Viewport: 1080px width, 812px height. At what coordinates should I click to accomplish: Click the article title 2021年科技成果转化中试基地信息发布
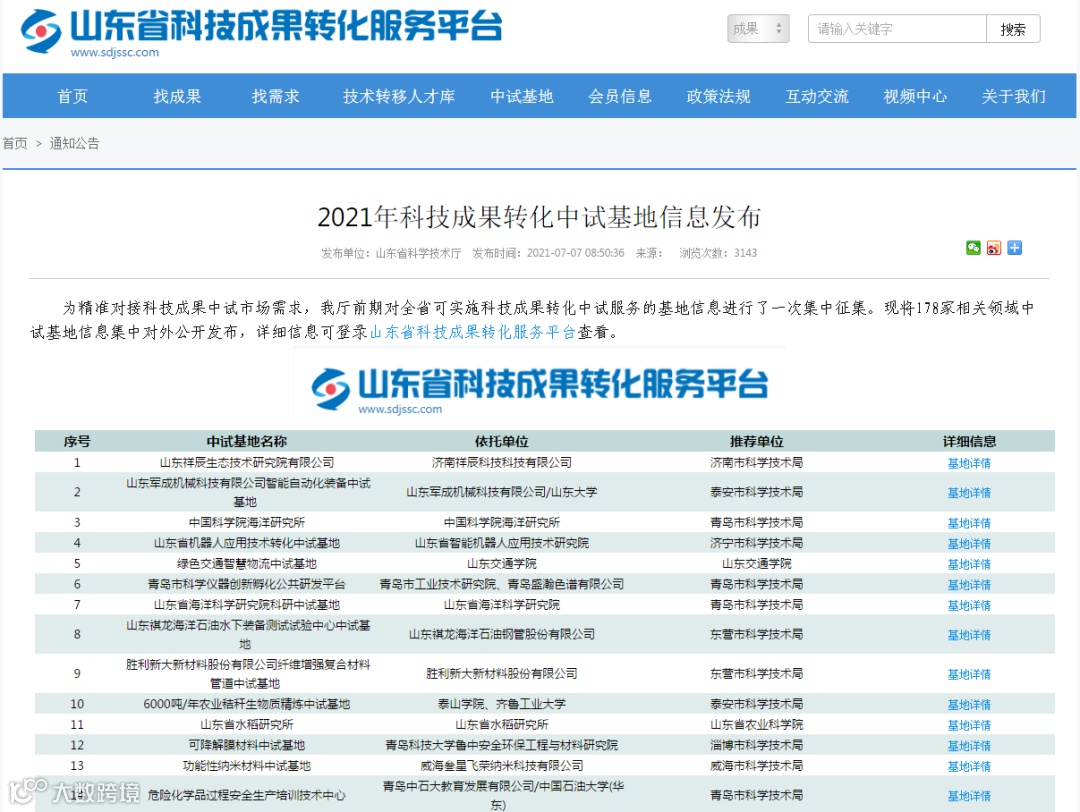[x=539, y=217]
